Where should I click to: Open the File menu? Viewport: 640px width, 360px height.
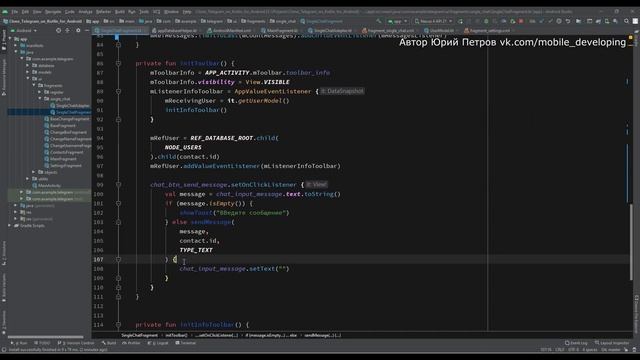click(15, 12)
